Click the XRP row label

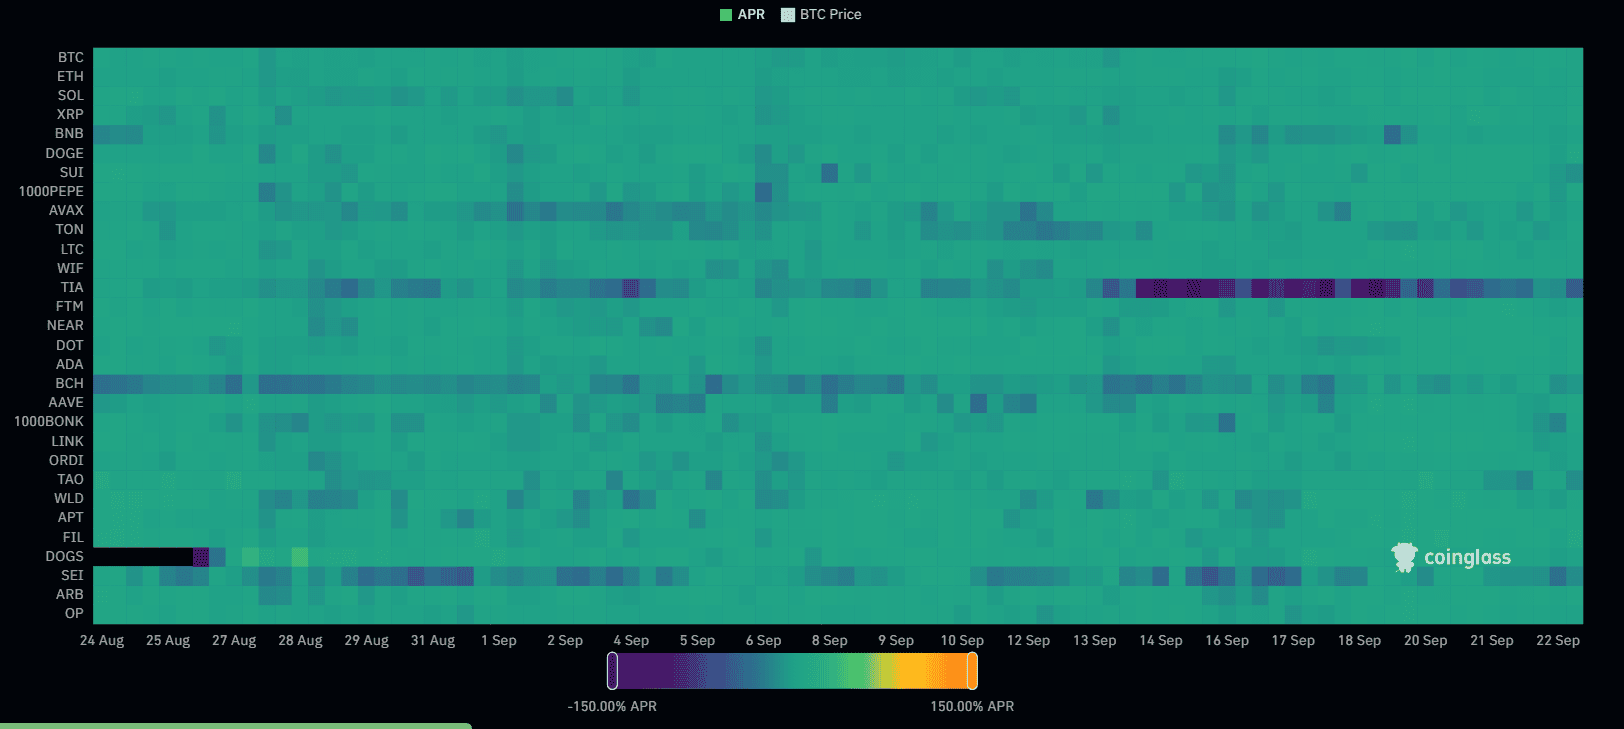[x=70, y=114]
